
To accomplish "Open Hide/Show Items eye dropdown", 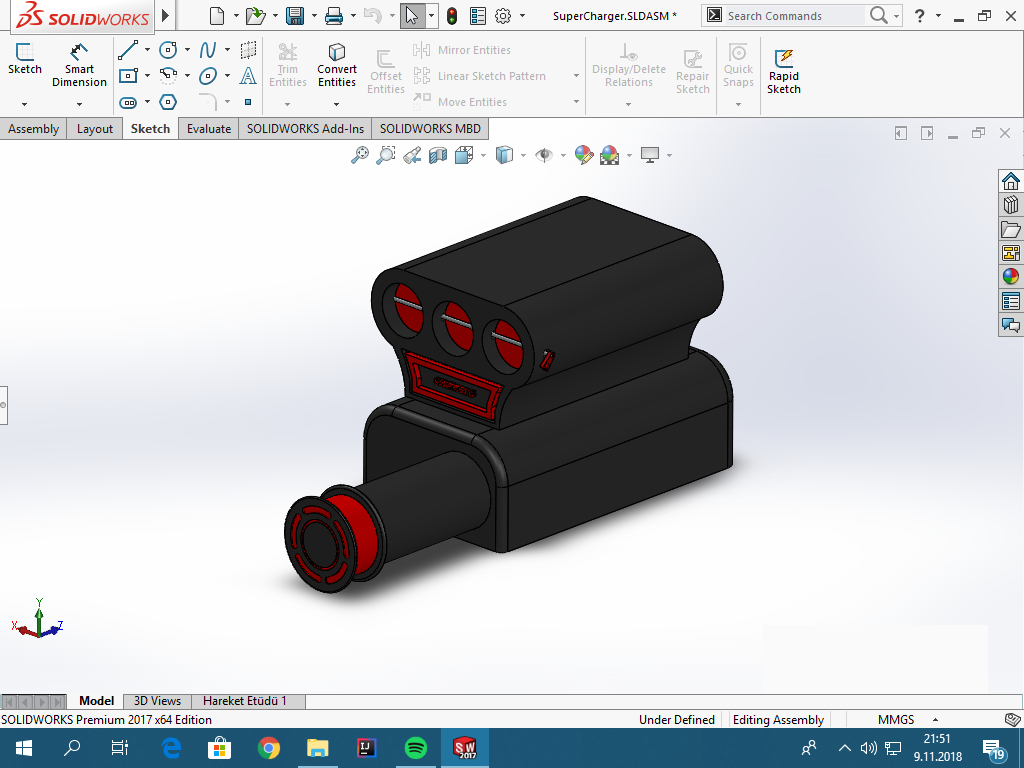I will [x=563, y=155].
